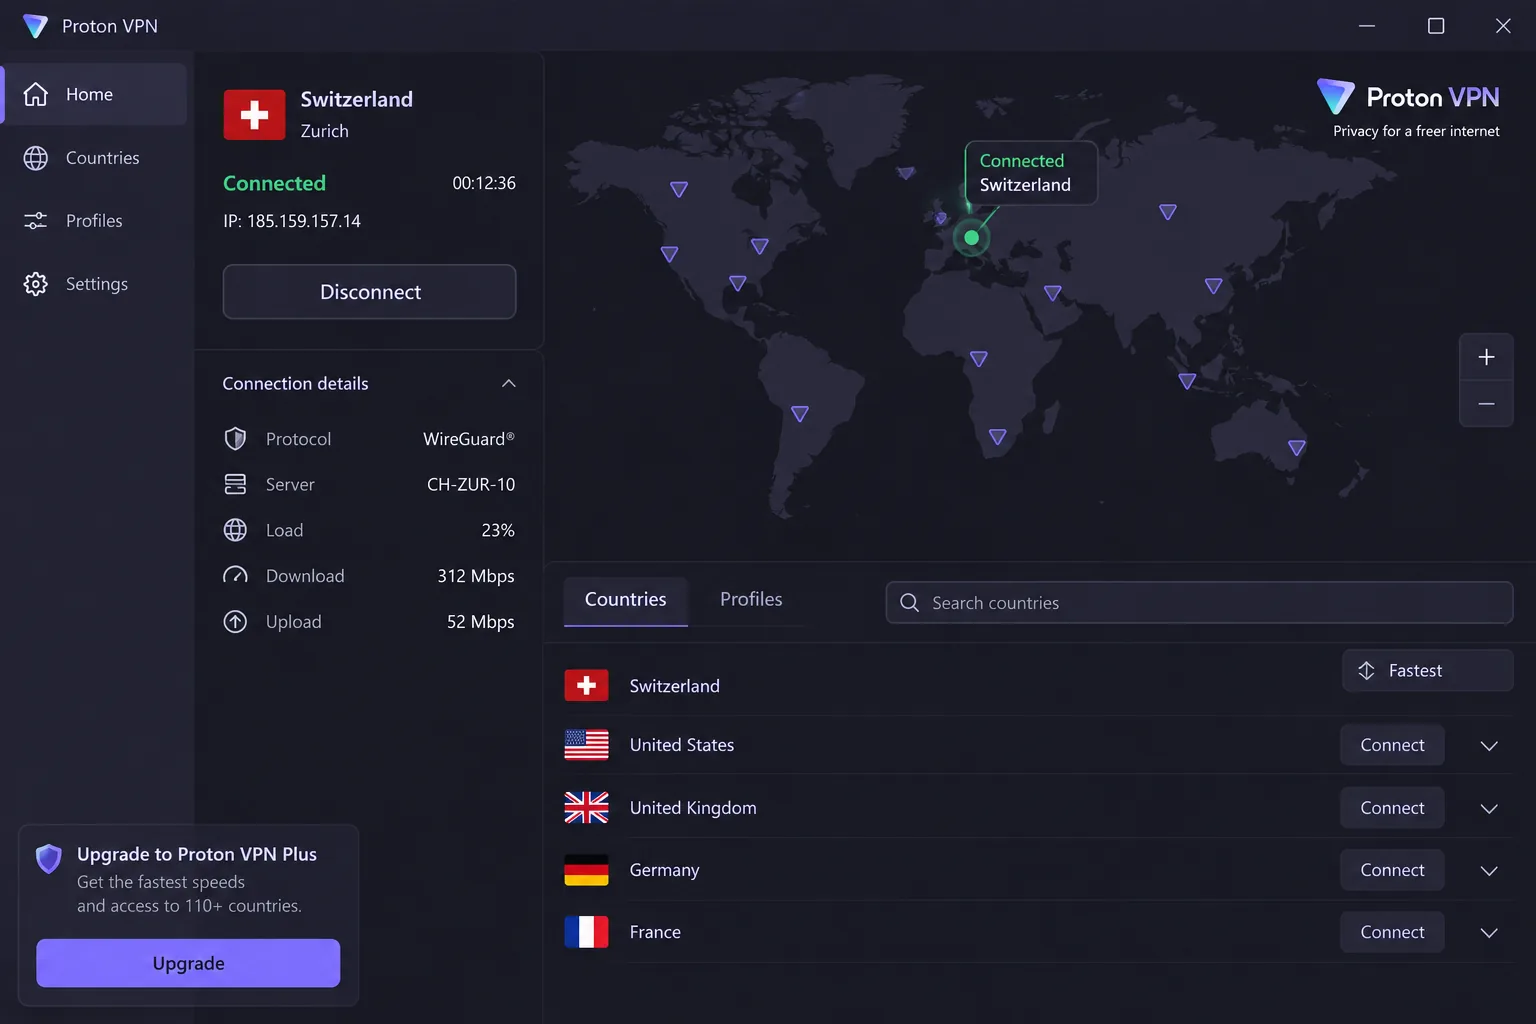Connect to France
This screenshot has height=1024, width=1536.
(x=1392, y=932)
